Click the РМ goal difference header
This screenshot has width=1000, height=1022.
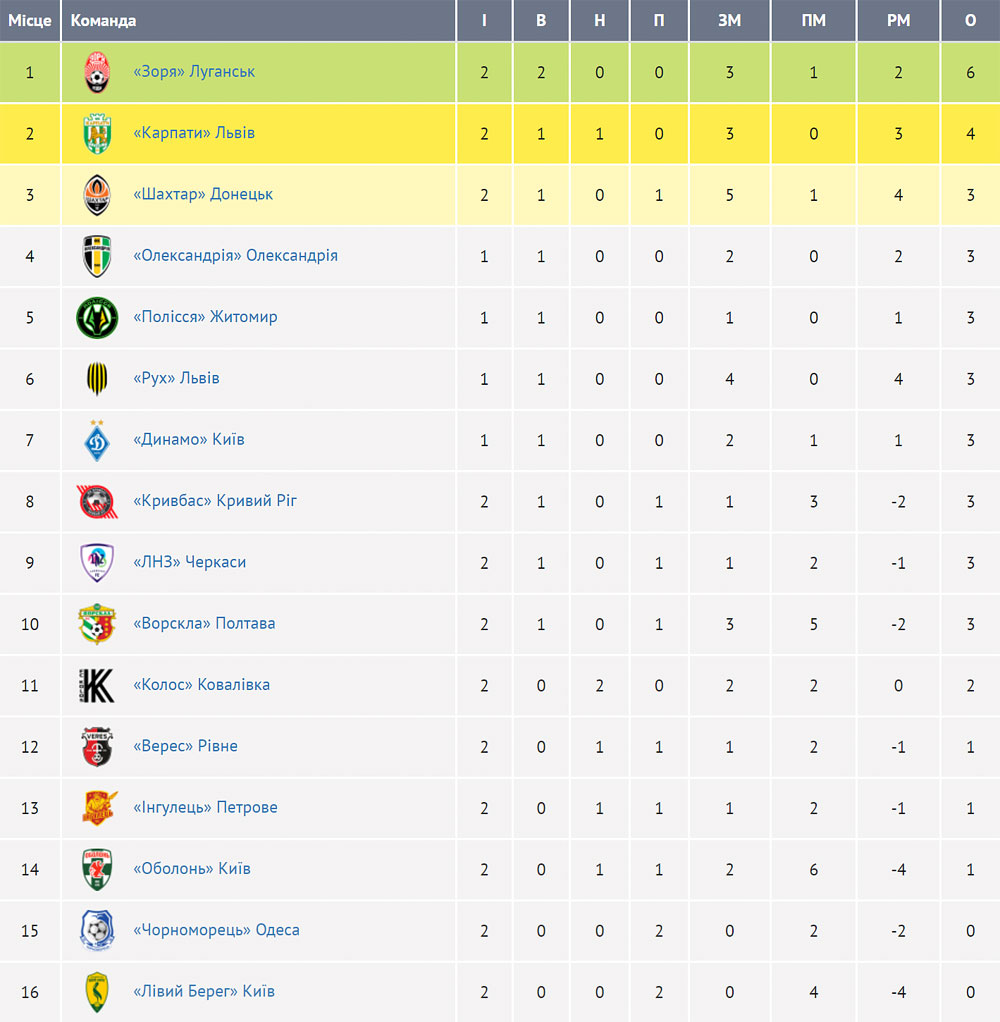click(898, 20)
